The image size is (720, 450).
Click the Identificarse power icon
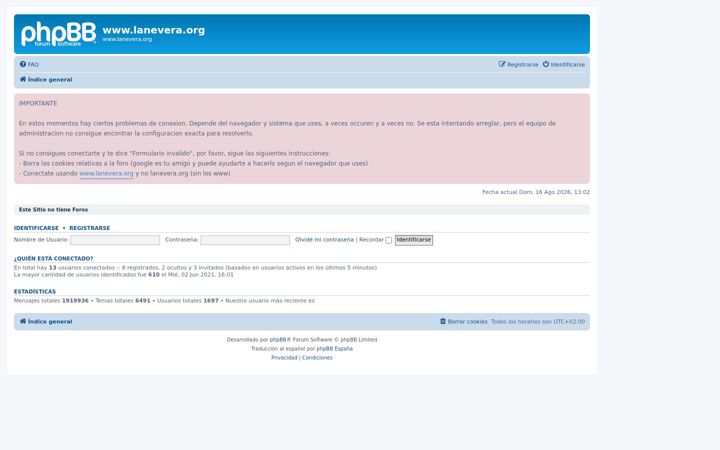(x=546, y=64)
